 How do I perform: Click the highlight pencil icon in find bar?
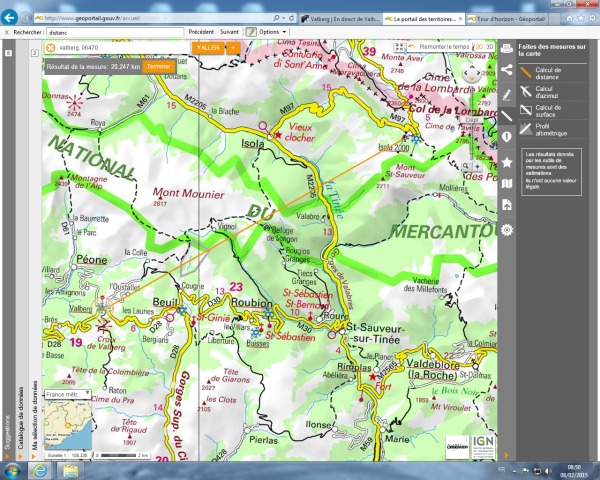coord(251,32)
